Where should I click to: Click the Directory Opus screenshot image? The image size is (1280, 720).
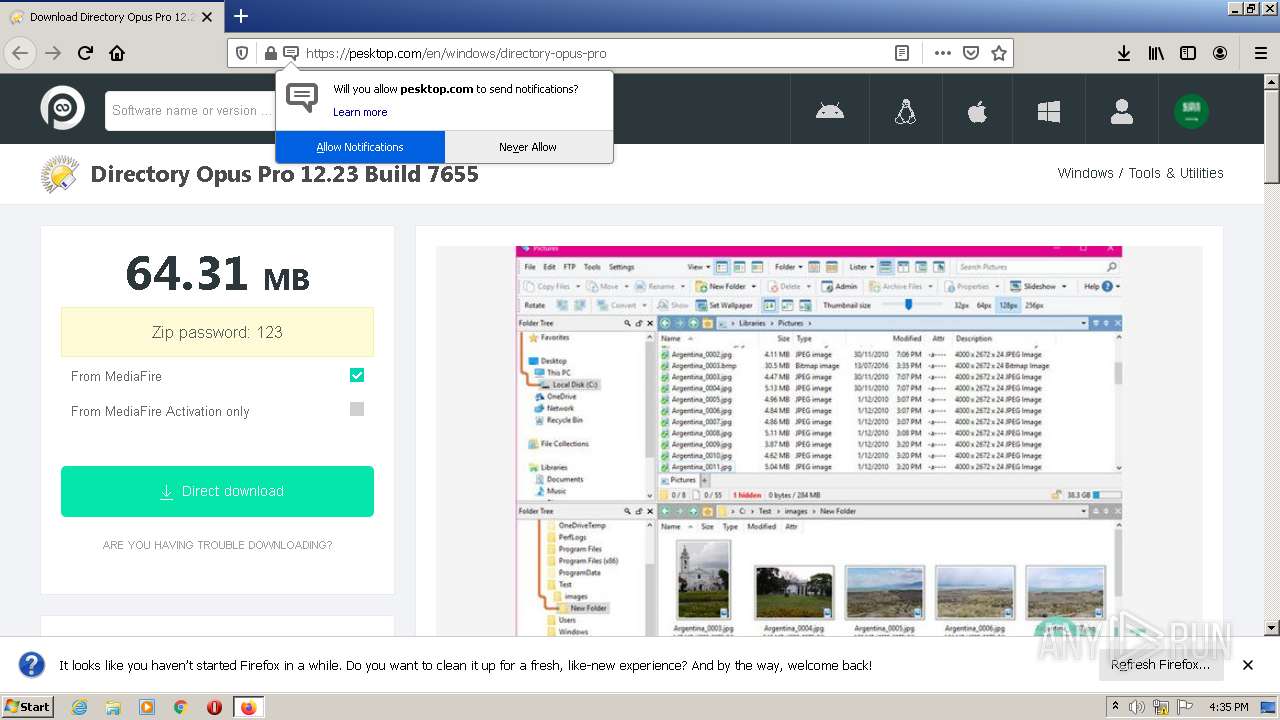(819, 440)
